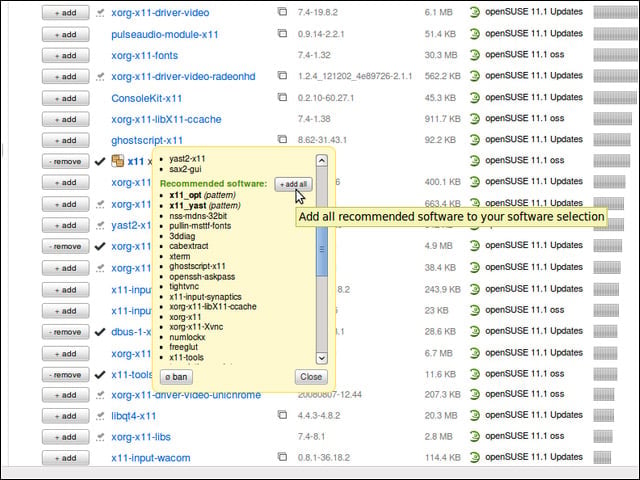Click repository icon in xorg-x11-fonts row
The height and width of the screenshot is (480, 640).
[x=474, y=55]
